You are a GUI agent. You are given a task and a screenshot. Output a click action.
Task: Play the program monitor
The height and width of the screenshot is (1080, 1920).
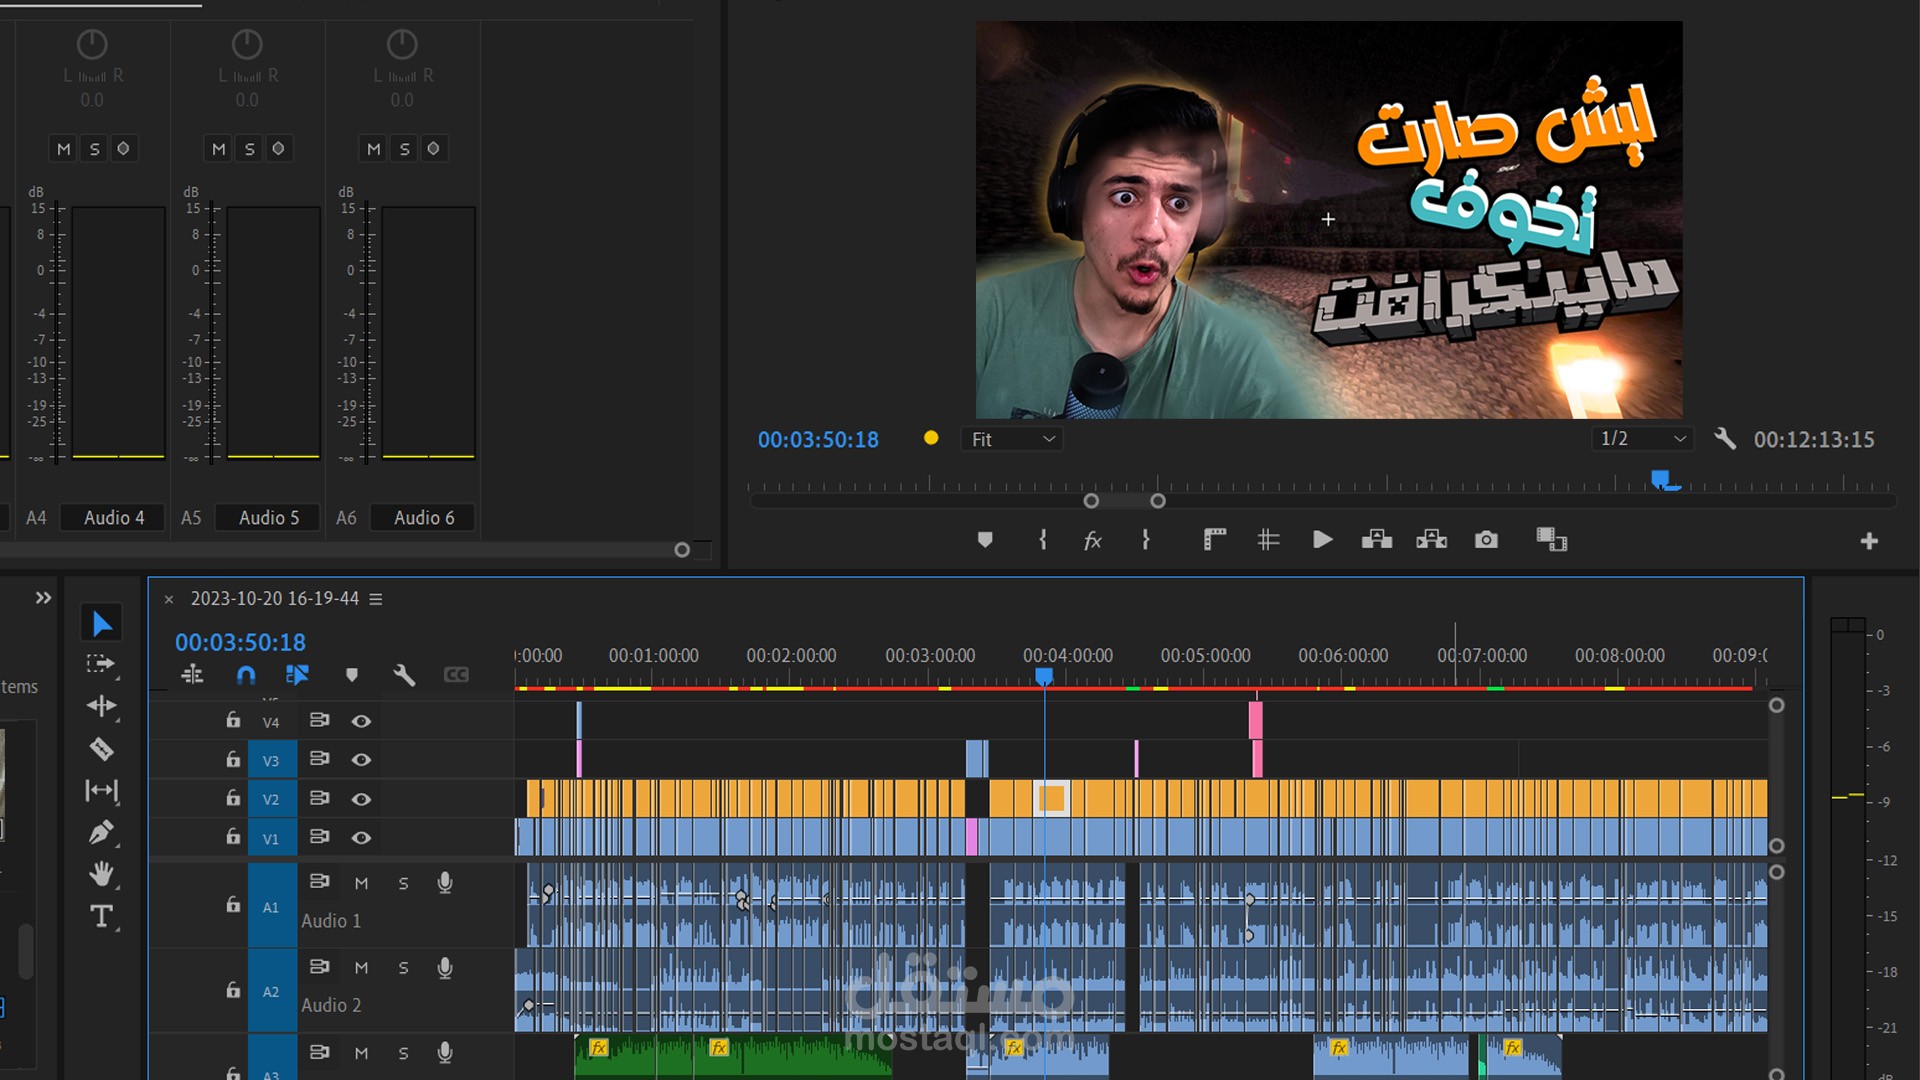pos(1322,540)
